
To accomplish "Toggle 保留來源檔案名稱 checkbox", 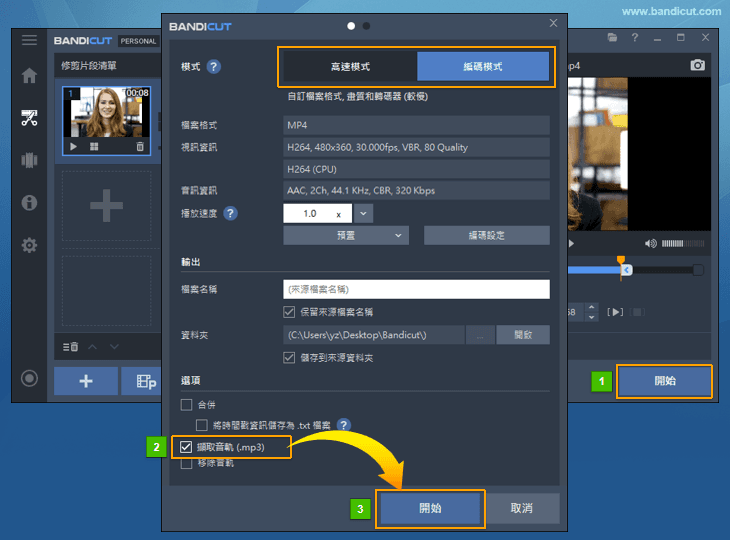I will pos(289,312).
